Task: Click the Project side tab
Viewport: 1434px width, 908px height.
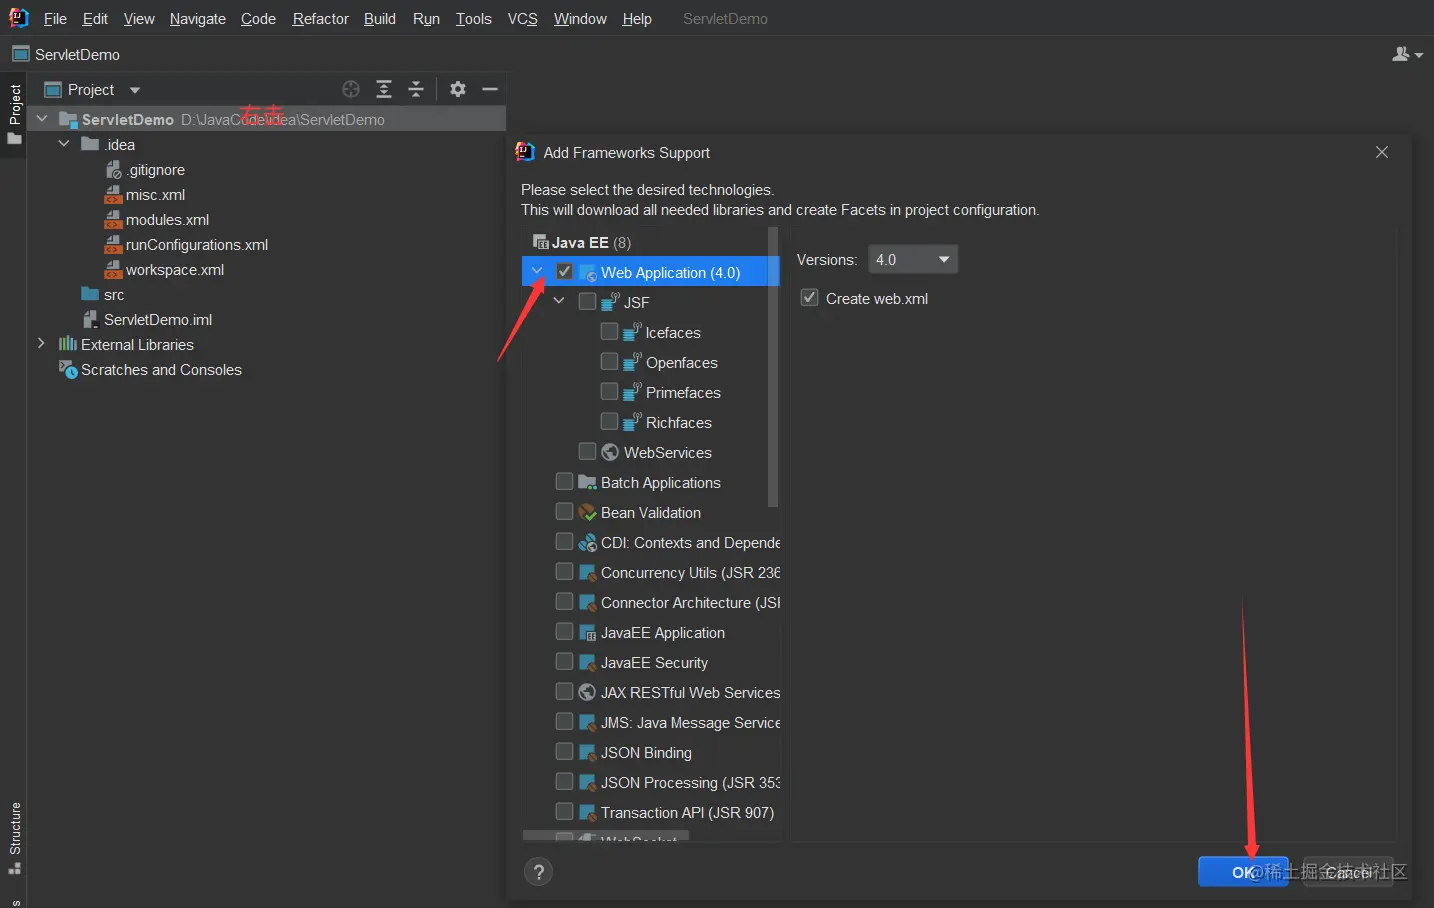Action: pos(15,113)
